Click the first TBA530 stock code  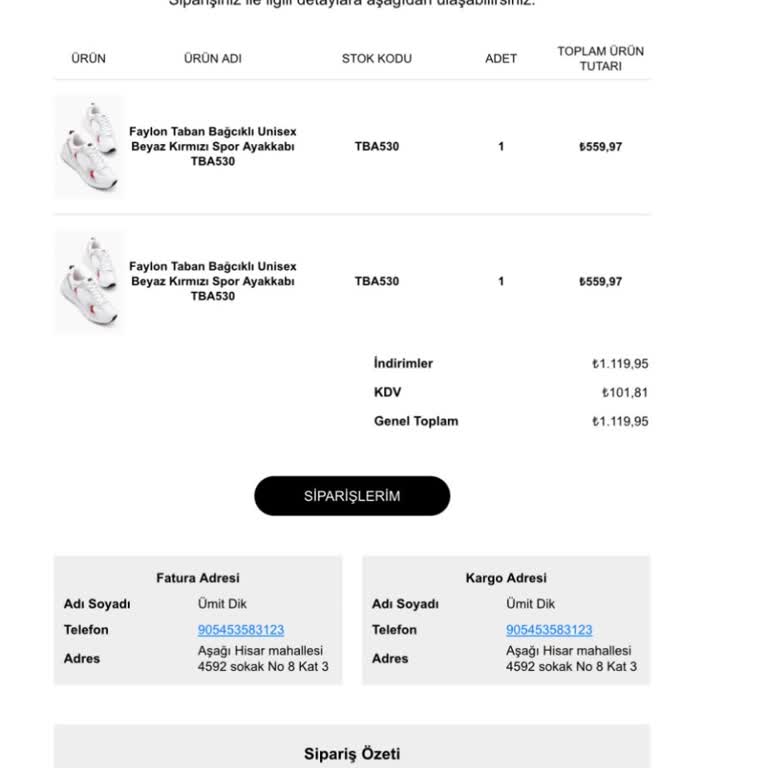[x=377, y=146]
